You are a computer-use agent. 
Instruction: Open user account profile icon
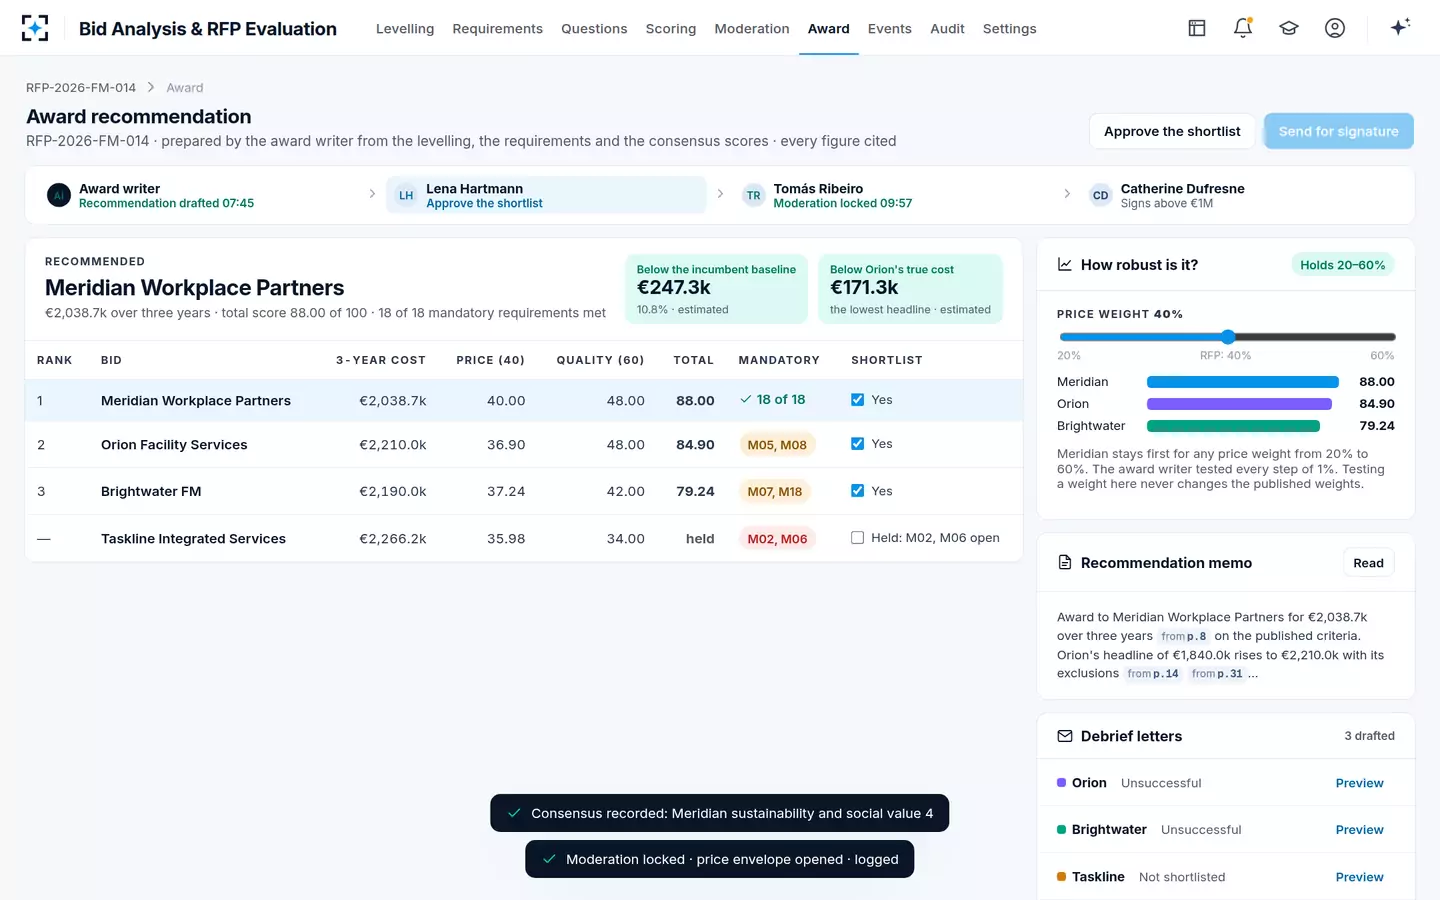pyautogui.click(x=1335, y=28)
